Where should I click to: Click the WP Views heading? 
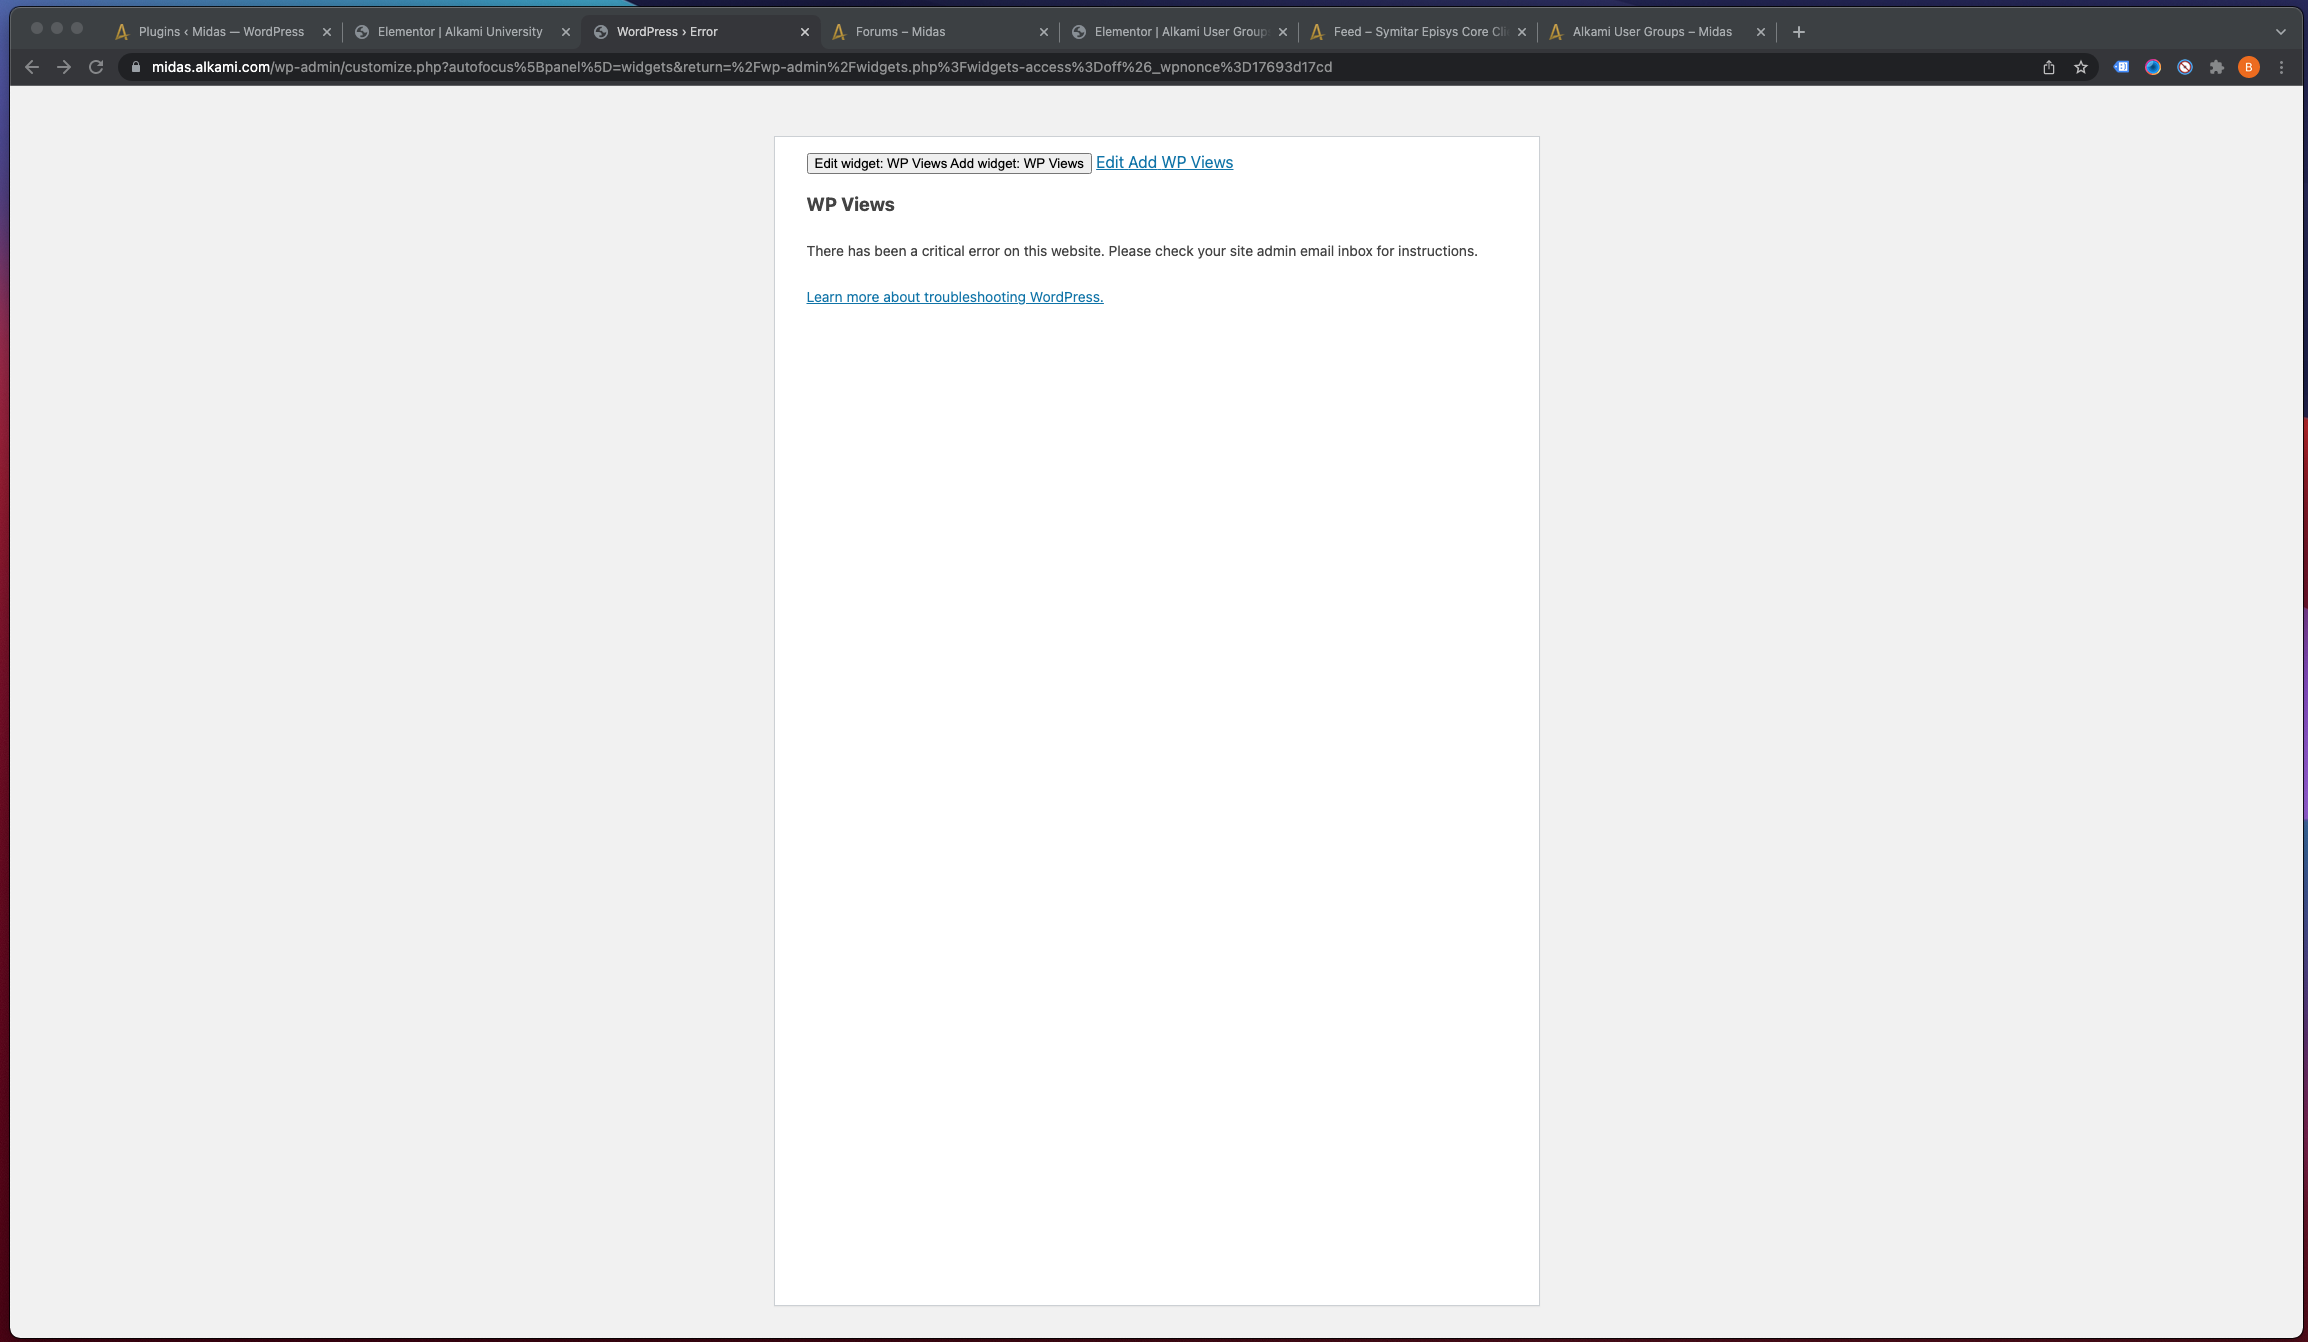(x=851, y=205)
